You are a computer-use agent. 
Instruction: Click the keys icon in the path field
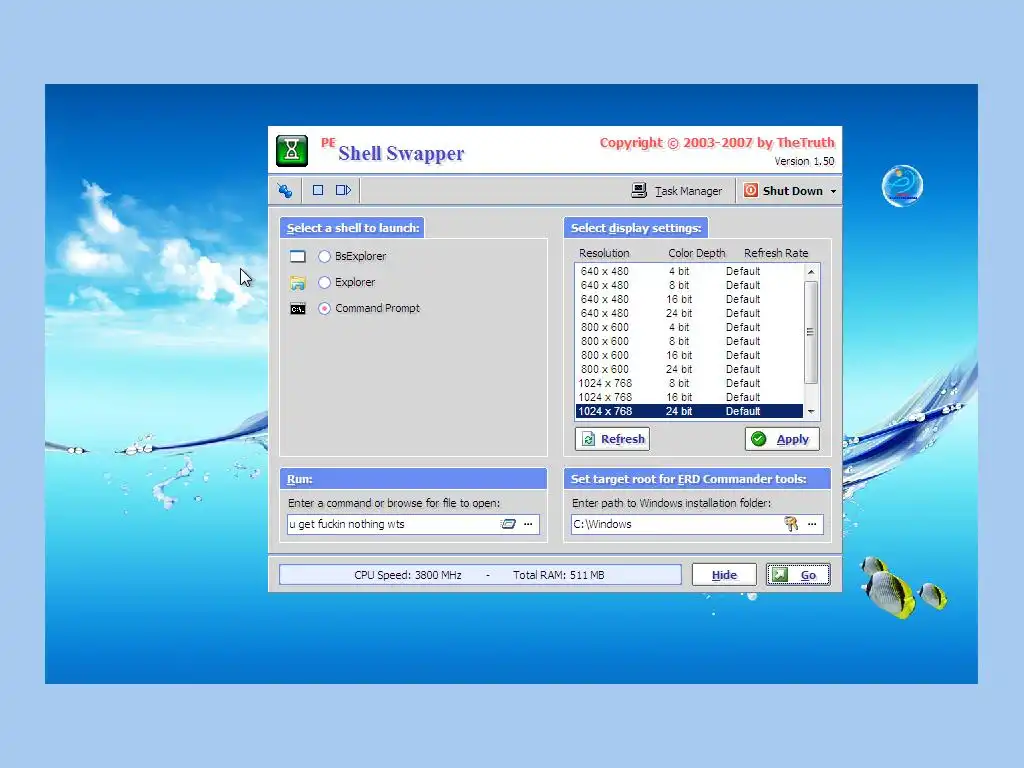(791, 524)
